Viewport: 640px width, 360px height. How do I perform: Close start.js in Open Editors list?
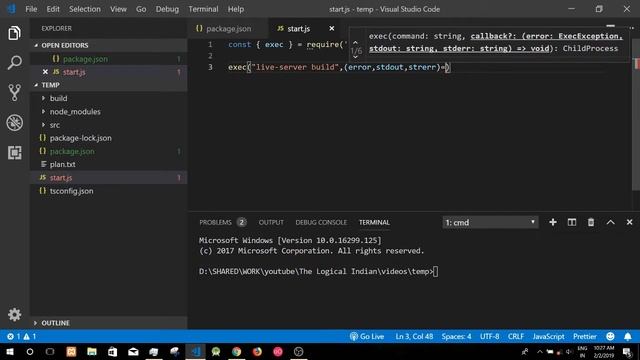(45, 72)
